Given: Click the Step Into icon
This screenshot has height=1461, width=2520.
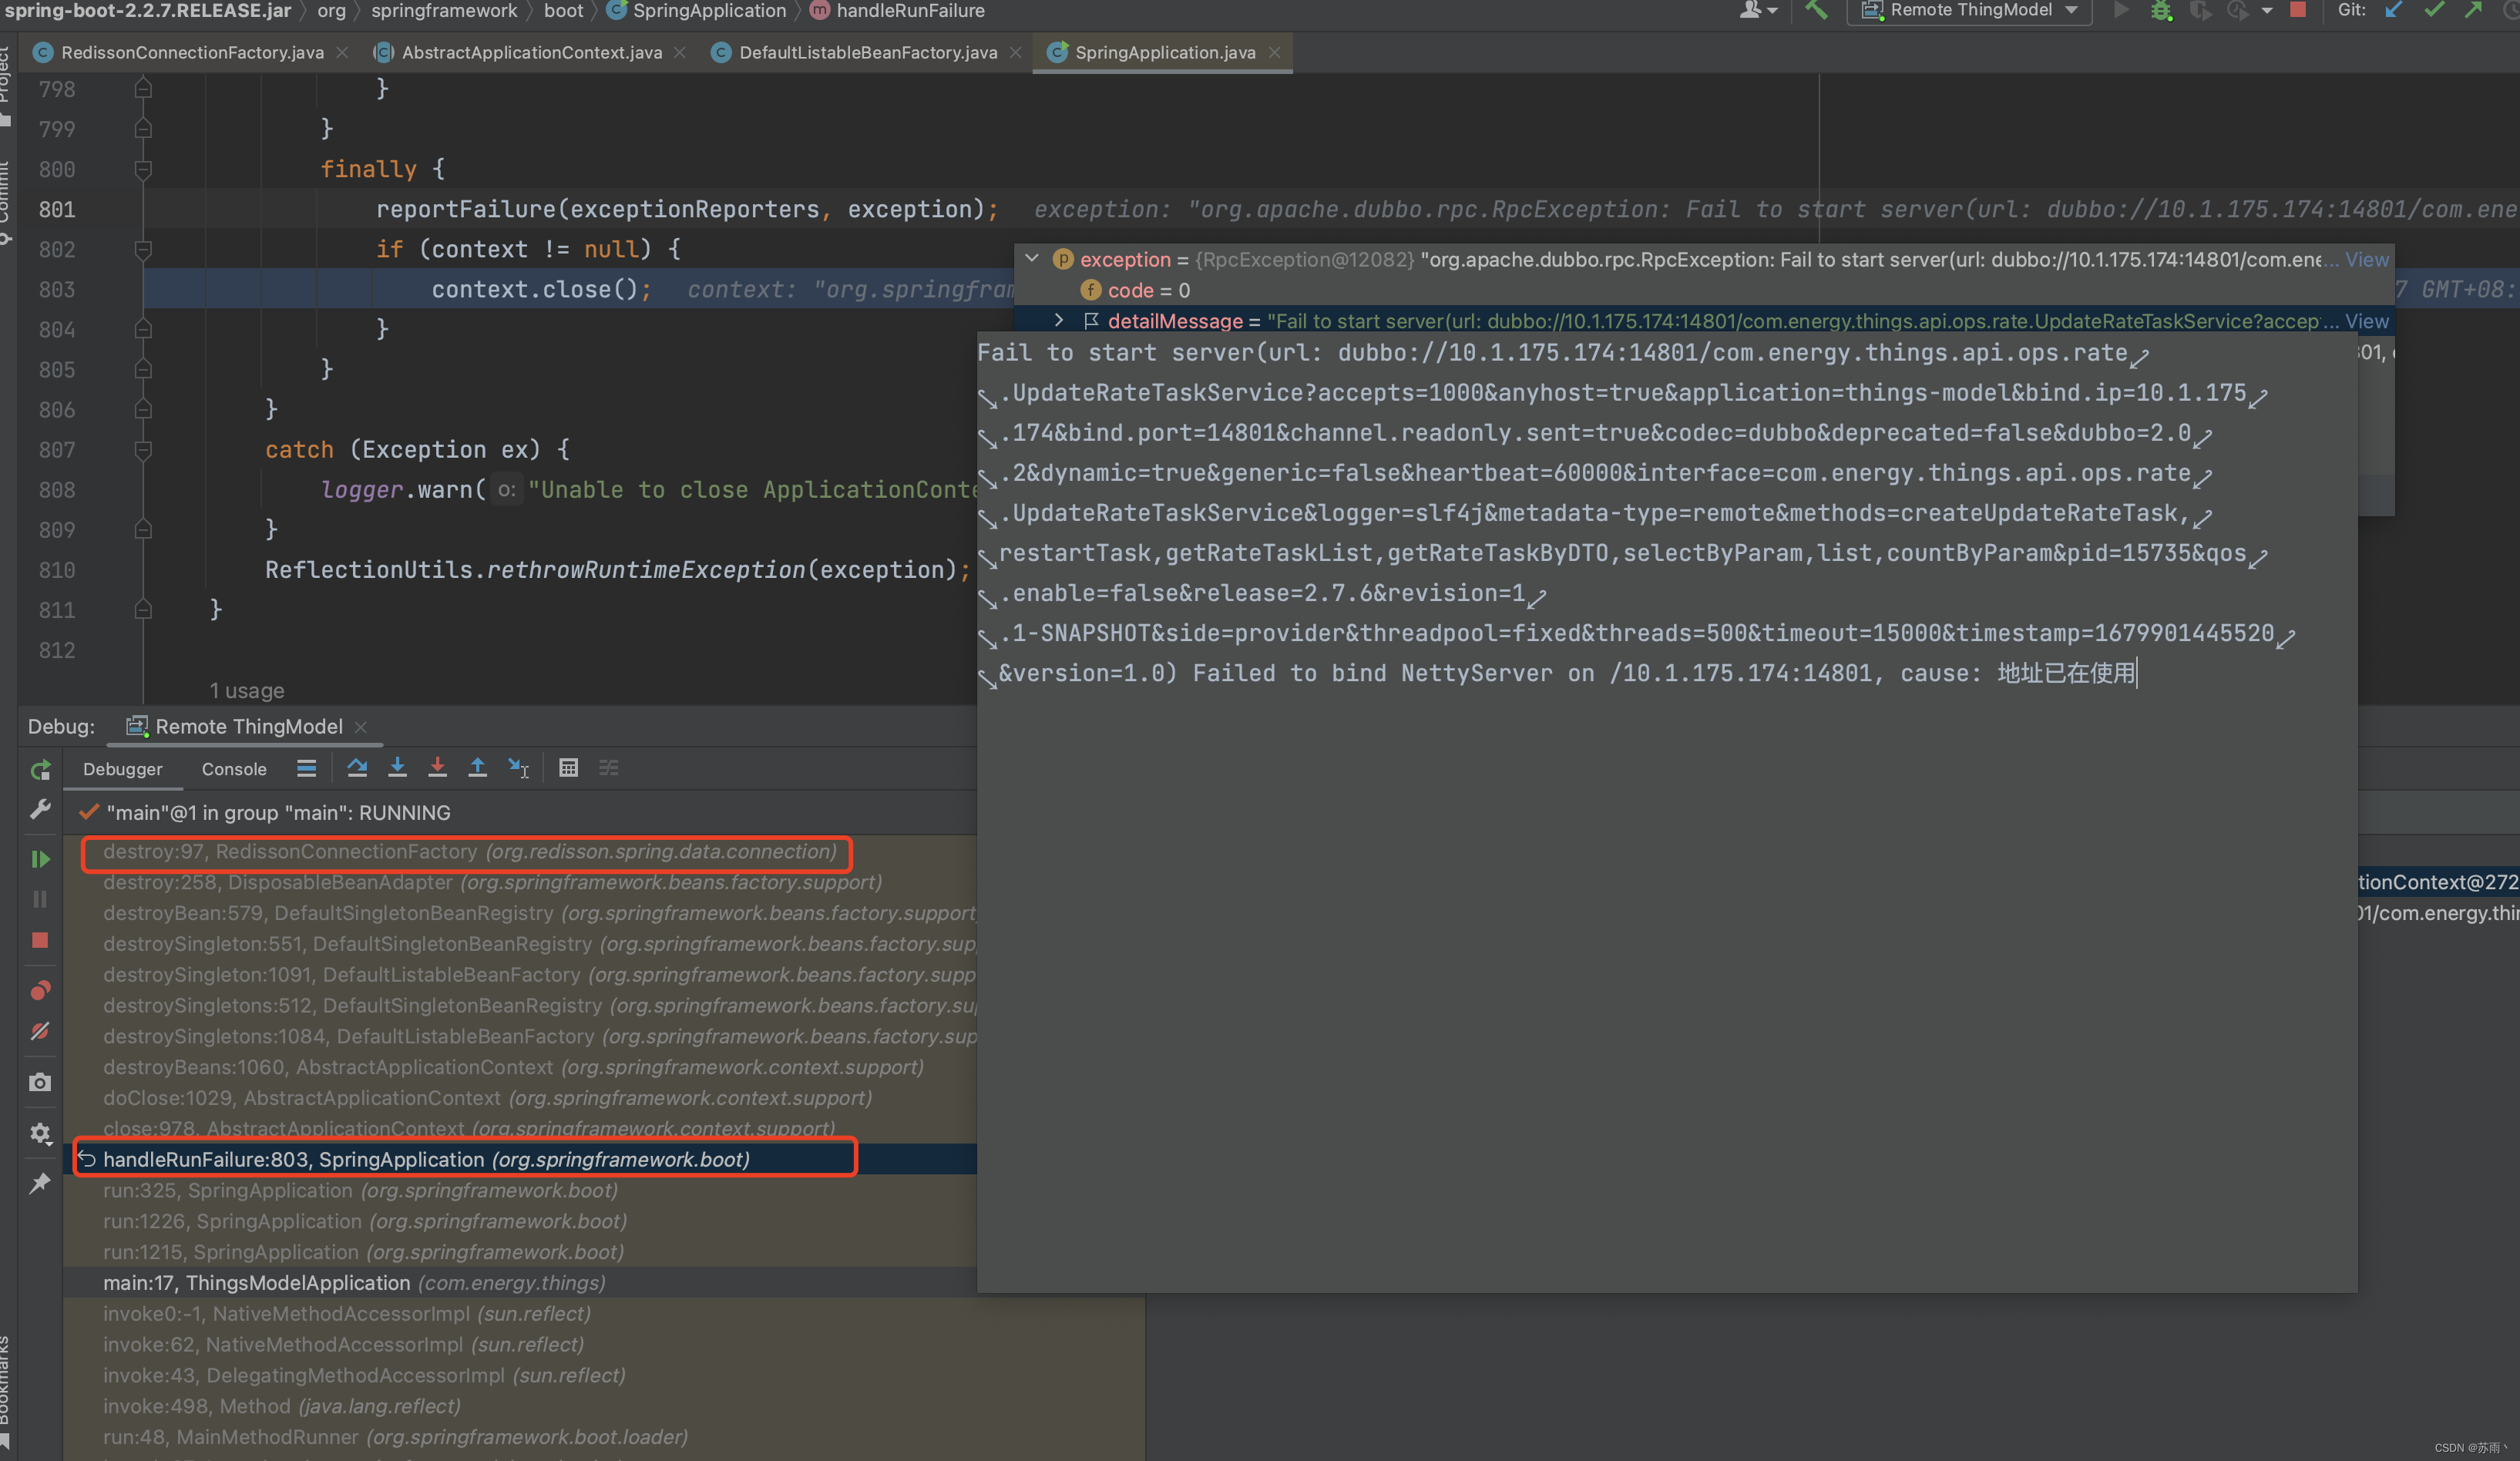Looking at the screenshot, I should (x=397, y=768).
